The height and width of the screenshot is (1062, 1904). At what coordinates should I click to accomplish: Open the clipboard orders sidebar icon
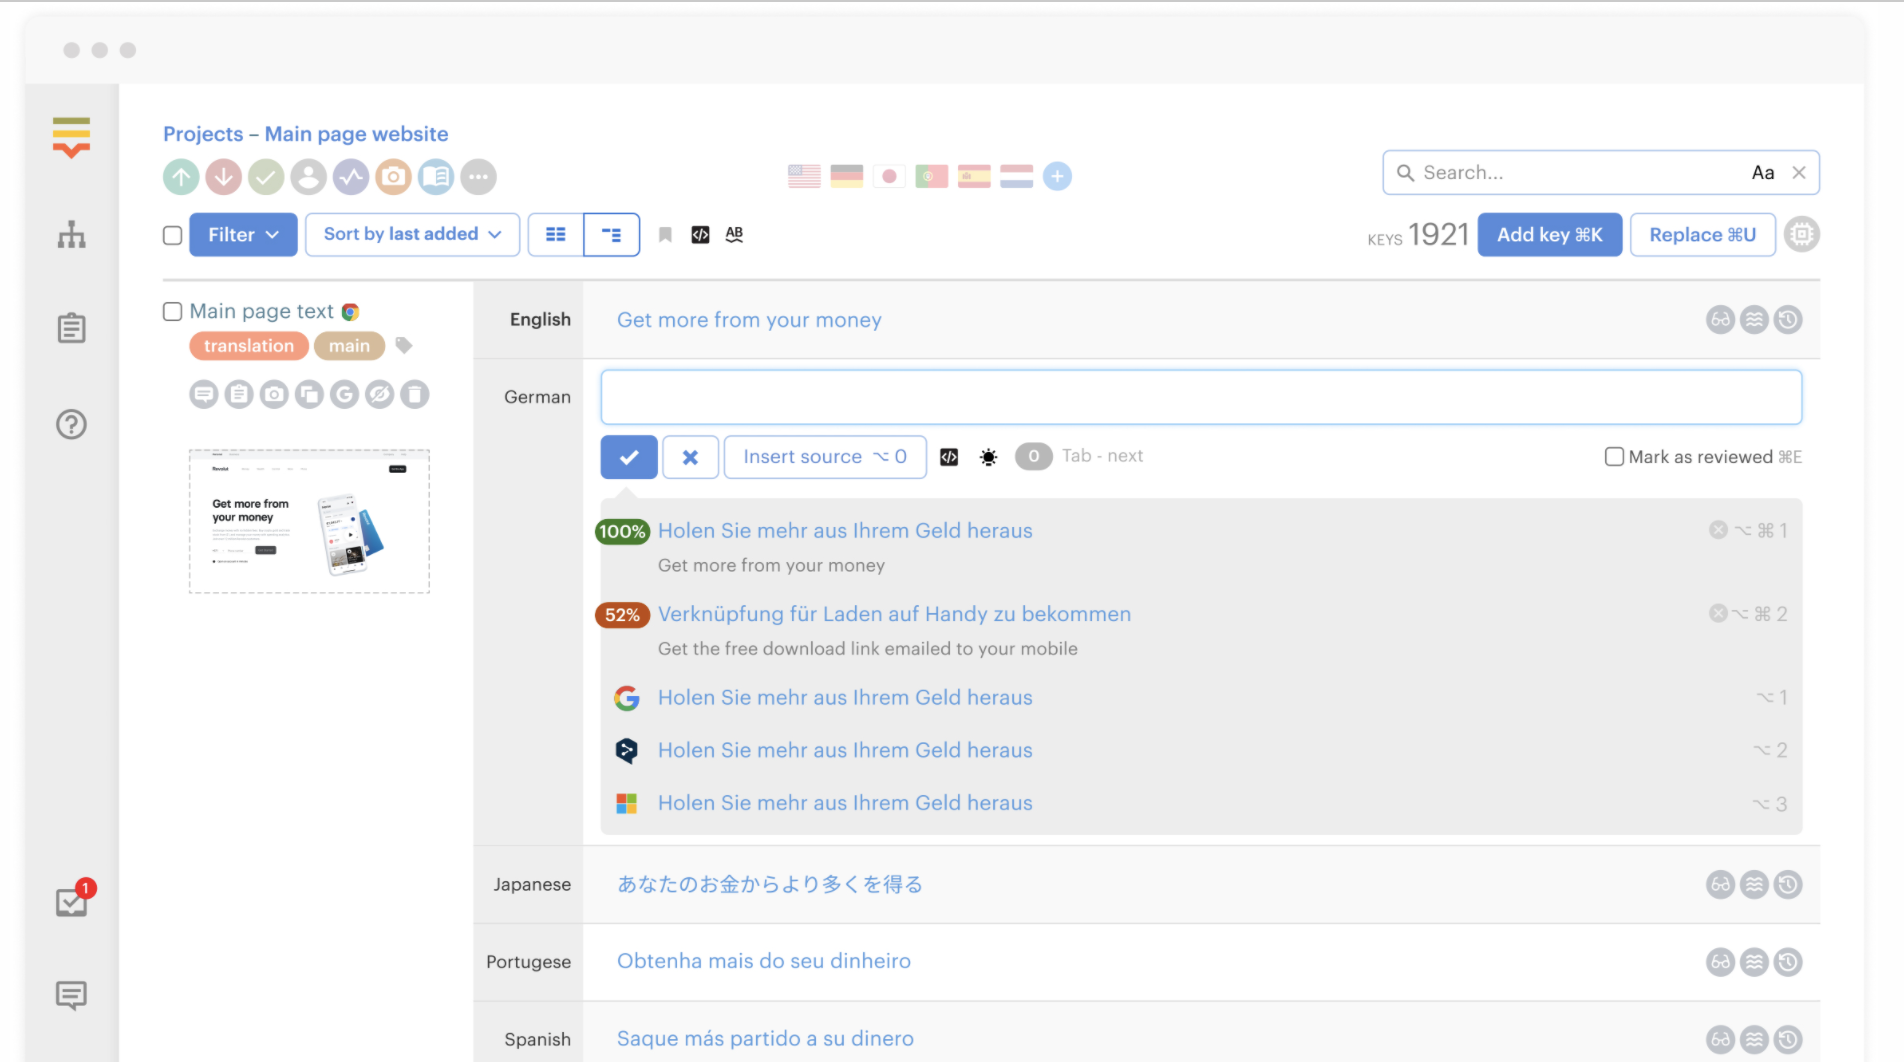(71, 328)
